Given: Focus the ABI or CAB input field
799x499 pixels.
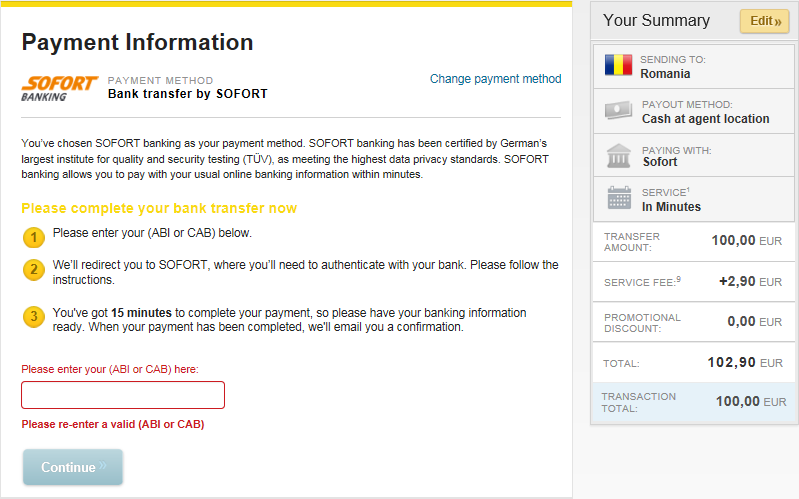Looking at the screenshot, I should 123,395.
